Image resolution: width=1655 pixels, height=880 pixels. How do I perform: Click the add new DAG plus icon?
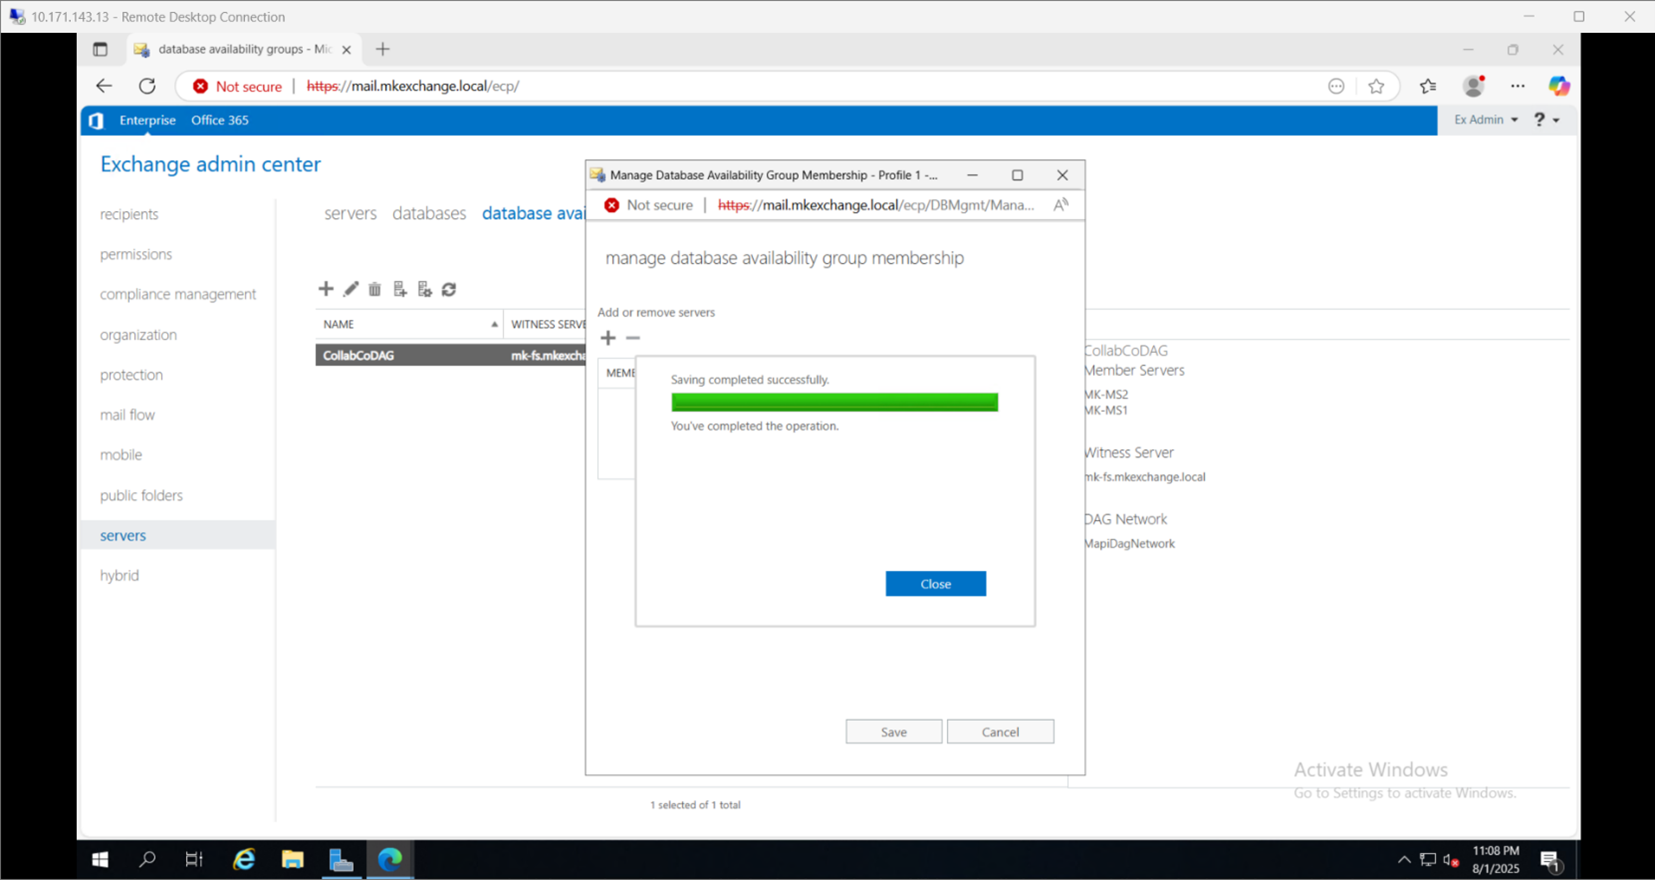click(x=326, y=289)
